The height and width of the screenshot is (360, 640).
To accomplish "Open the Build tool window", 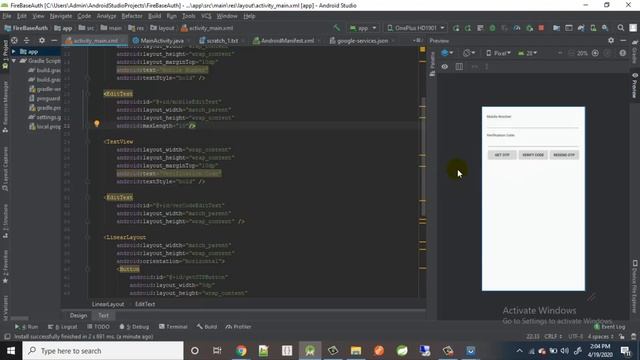I will click(x=207, y=327).
